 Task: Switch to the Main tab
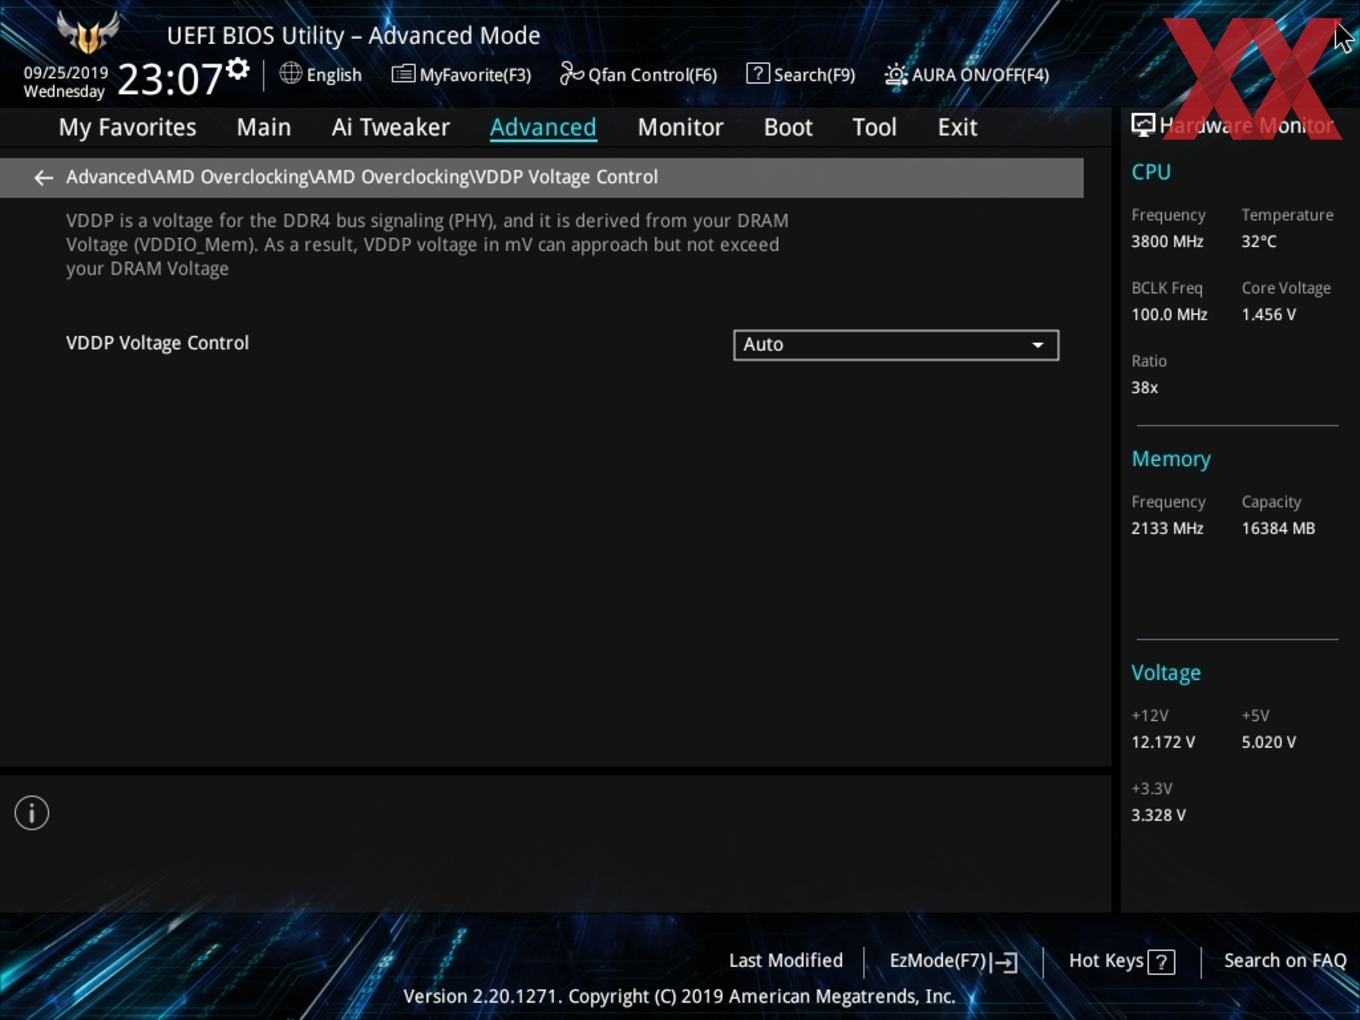pos(264,127)
